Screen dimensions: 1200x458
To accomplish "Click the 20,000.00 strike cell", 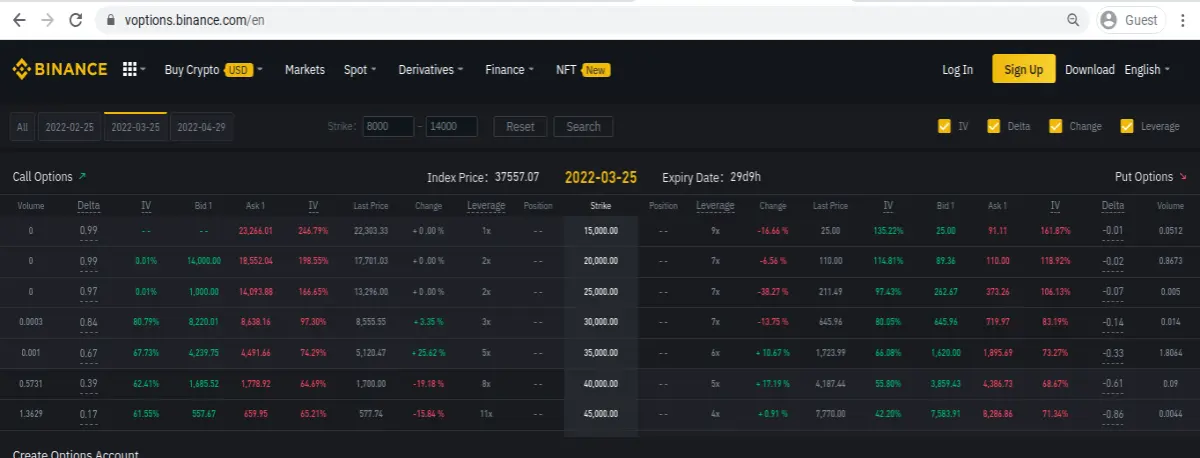I will coord(601,261).
